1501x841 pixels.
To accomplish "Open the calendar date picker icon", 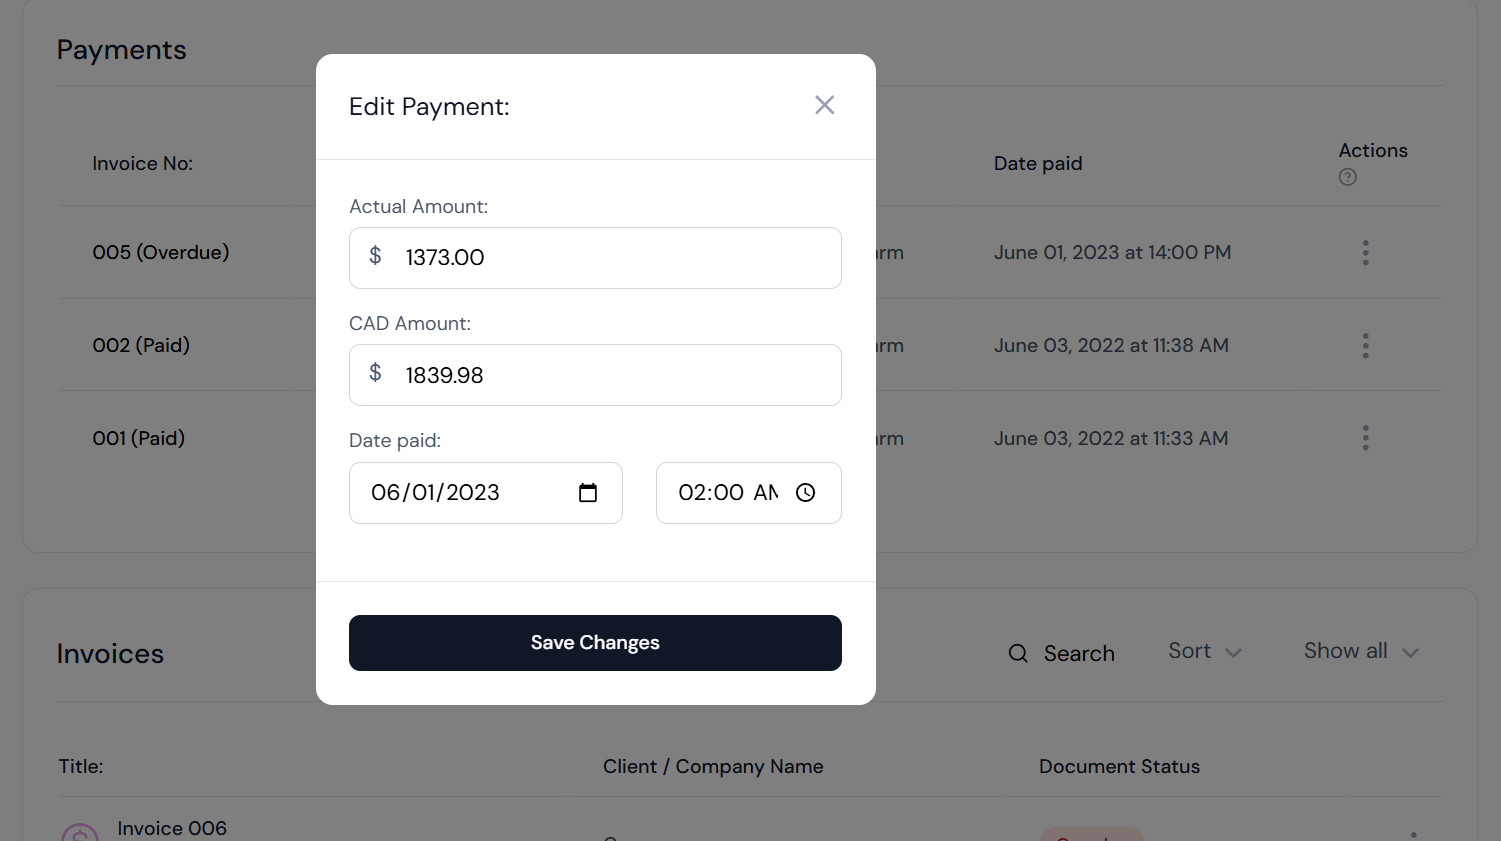I will [x=588, y=493].
